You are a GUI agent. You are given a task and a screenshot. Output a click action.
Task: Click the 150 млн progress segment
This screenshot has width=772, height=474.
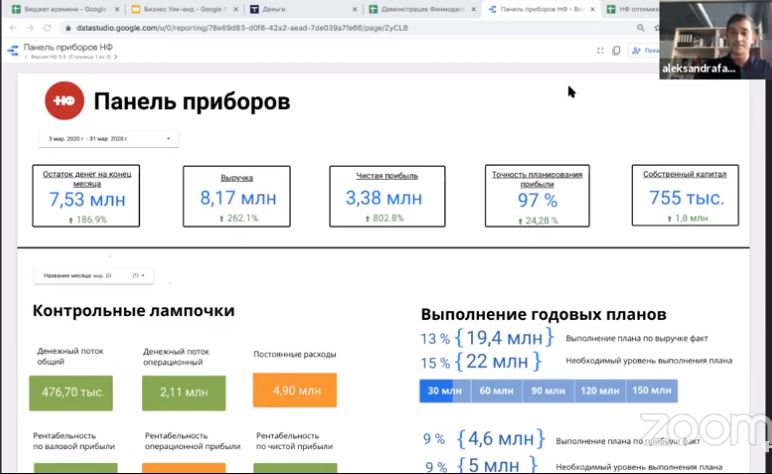[x=651, y=391]
